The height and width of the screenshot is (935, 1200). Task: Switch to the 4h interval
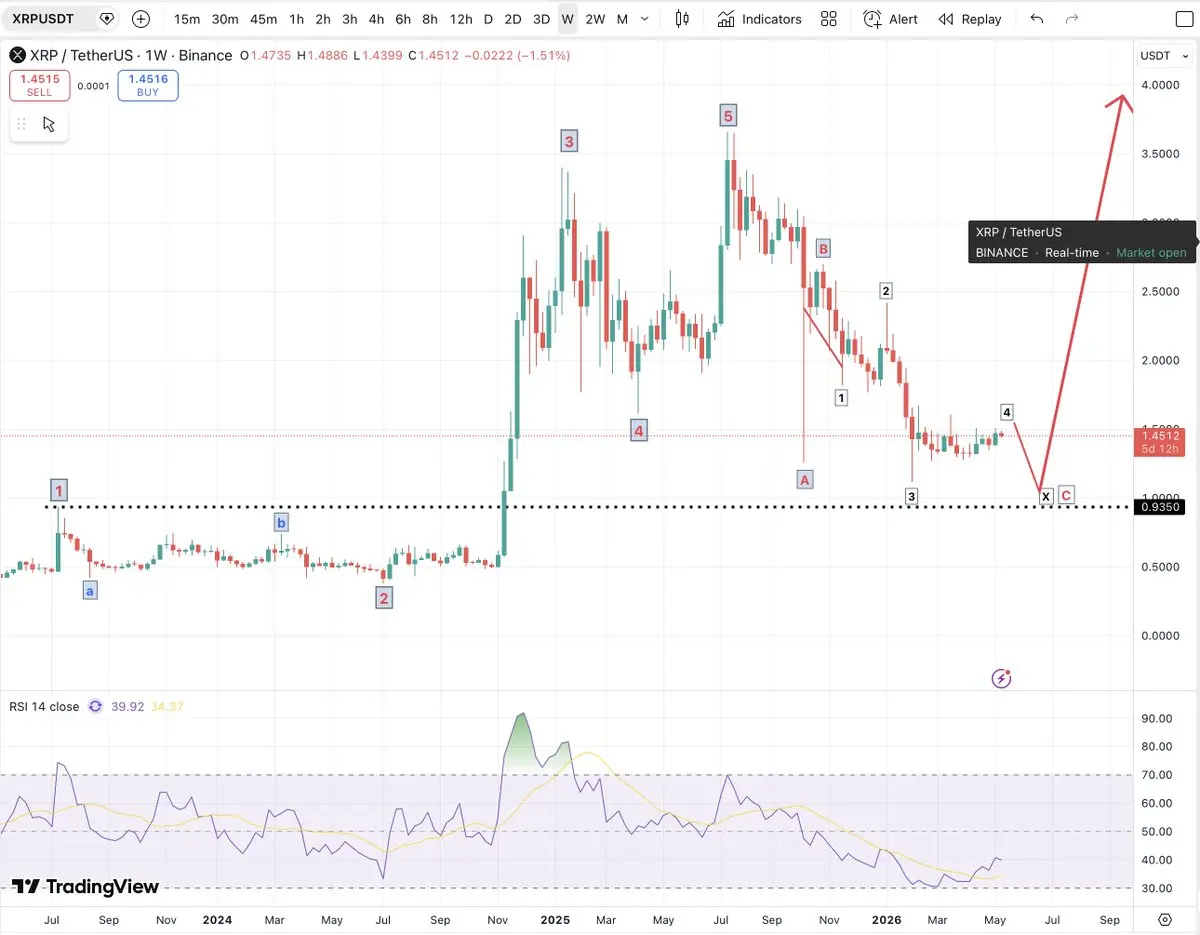[x=376, y=19]
